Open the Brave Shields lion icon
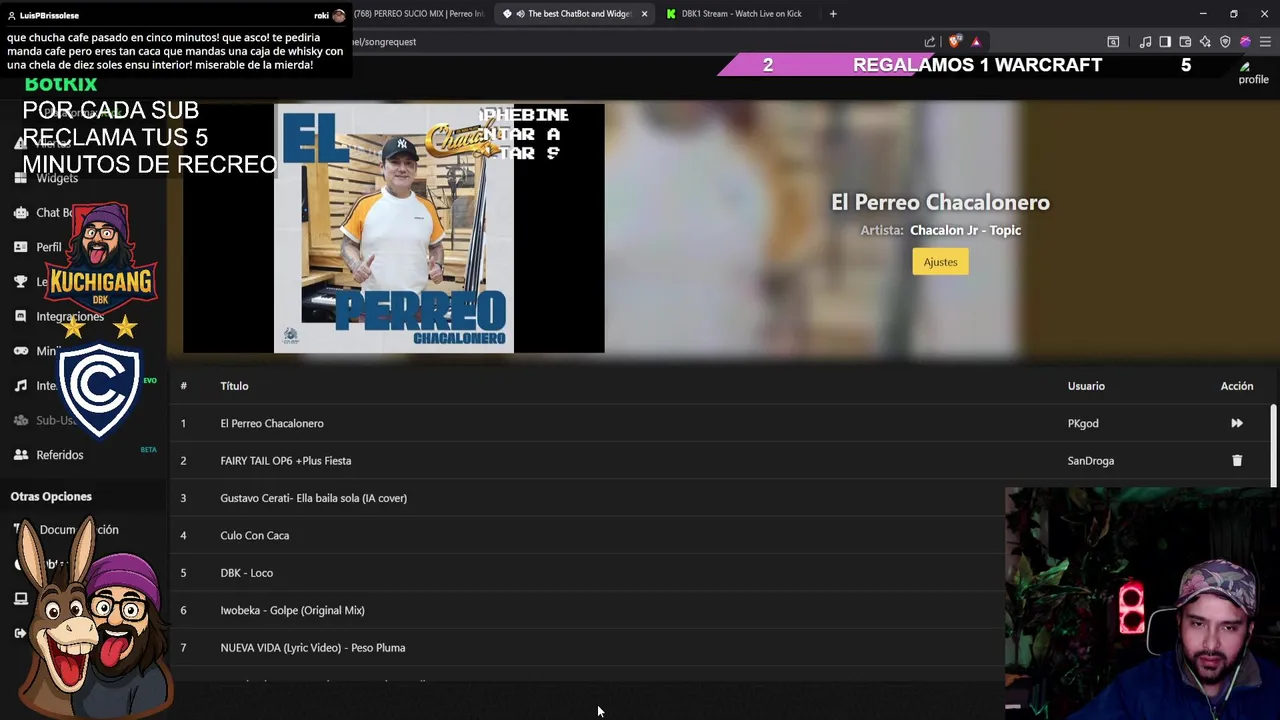 pos(954,42)
